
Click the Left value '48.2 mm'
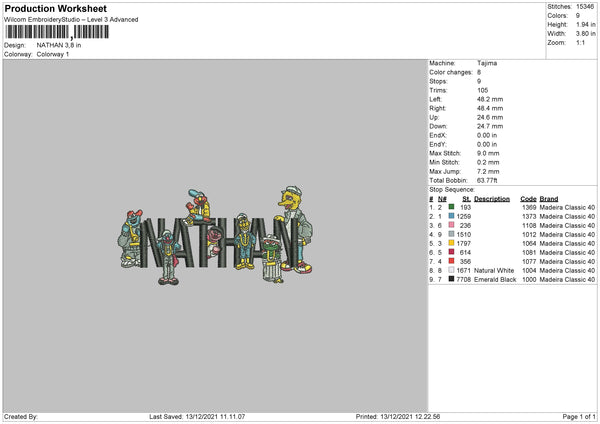[x=490, y=99]
